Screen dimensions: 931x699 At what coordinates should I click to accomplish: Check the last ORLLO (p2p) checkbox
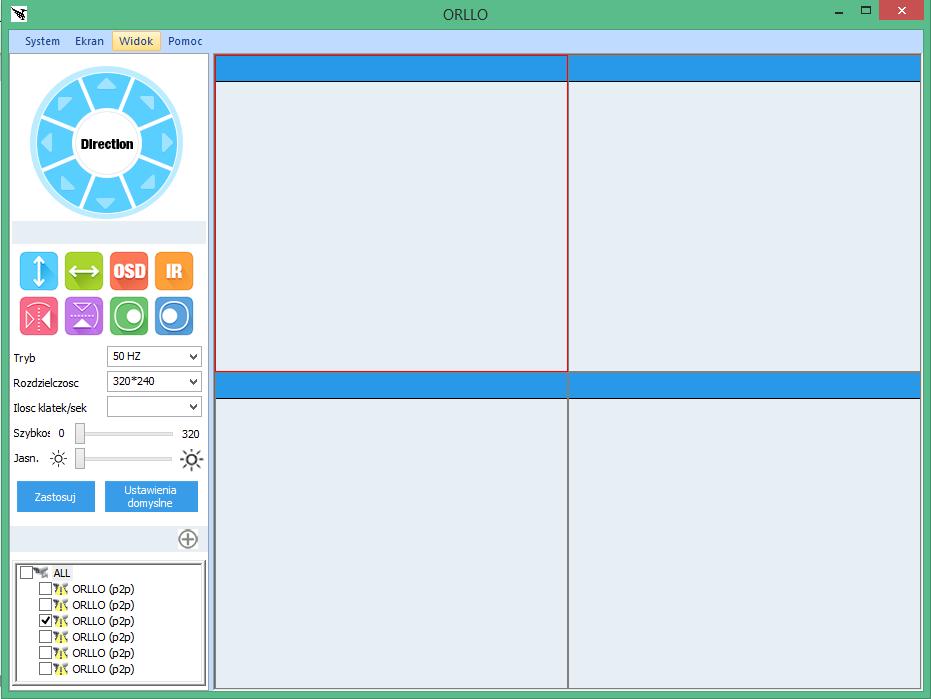pyautogui.click(x=45, y=669)
